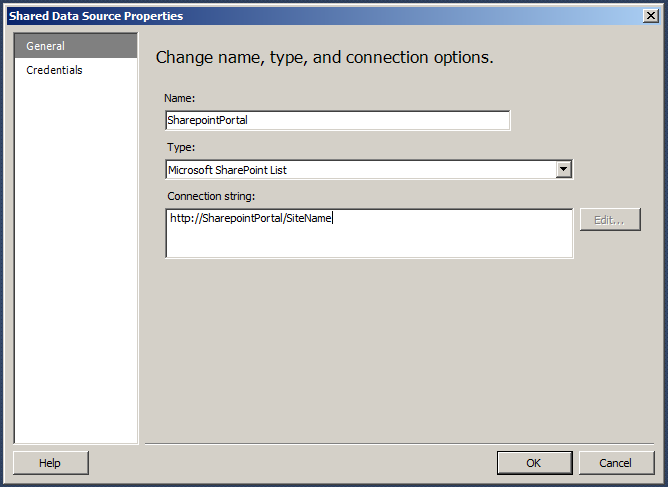Open the Credentials page
Image resolution: width=668 pixels, height=487 pixels.
click(x=75, y=70)
